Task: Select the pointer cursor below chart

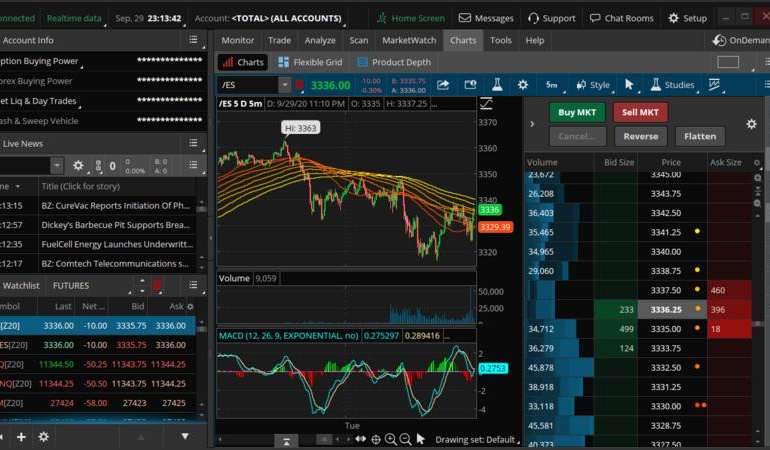Action: click(420, 439)
